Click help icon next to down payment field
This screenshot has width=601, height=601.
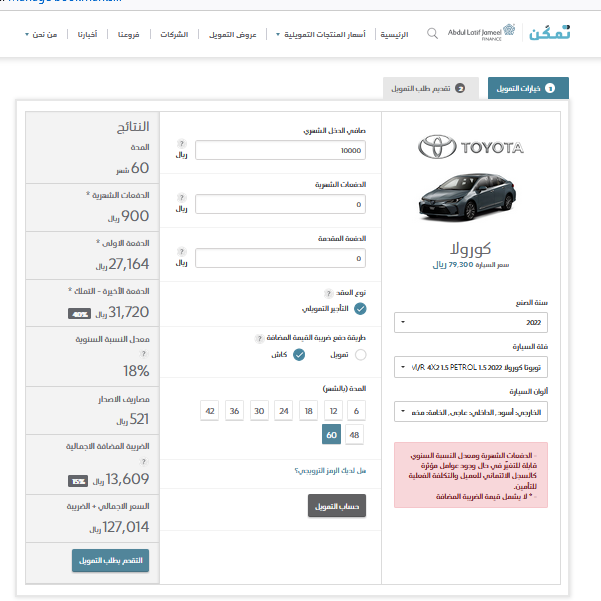(x=182, y=251)
